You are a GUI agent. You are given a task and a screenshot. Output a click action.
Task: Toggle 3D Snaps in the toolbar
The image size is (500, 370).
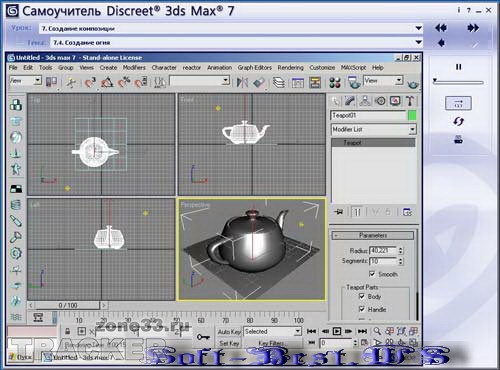(x=90, y=82)
